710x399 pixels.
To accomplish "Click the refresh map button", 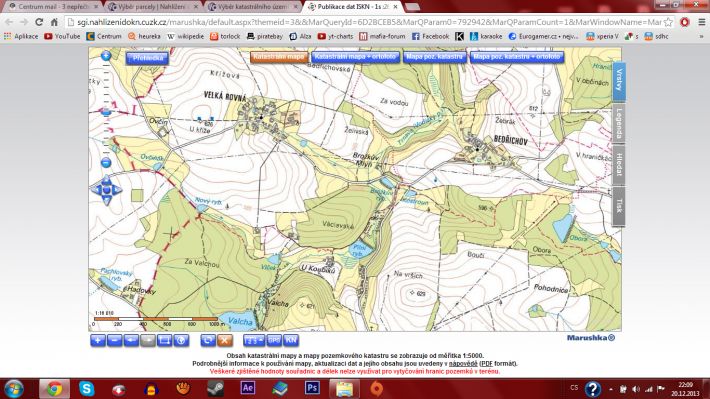I will pos(208,340).
